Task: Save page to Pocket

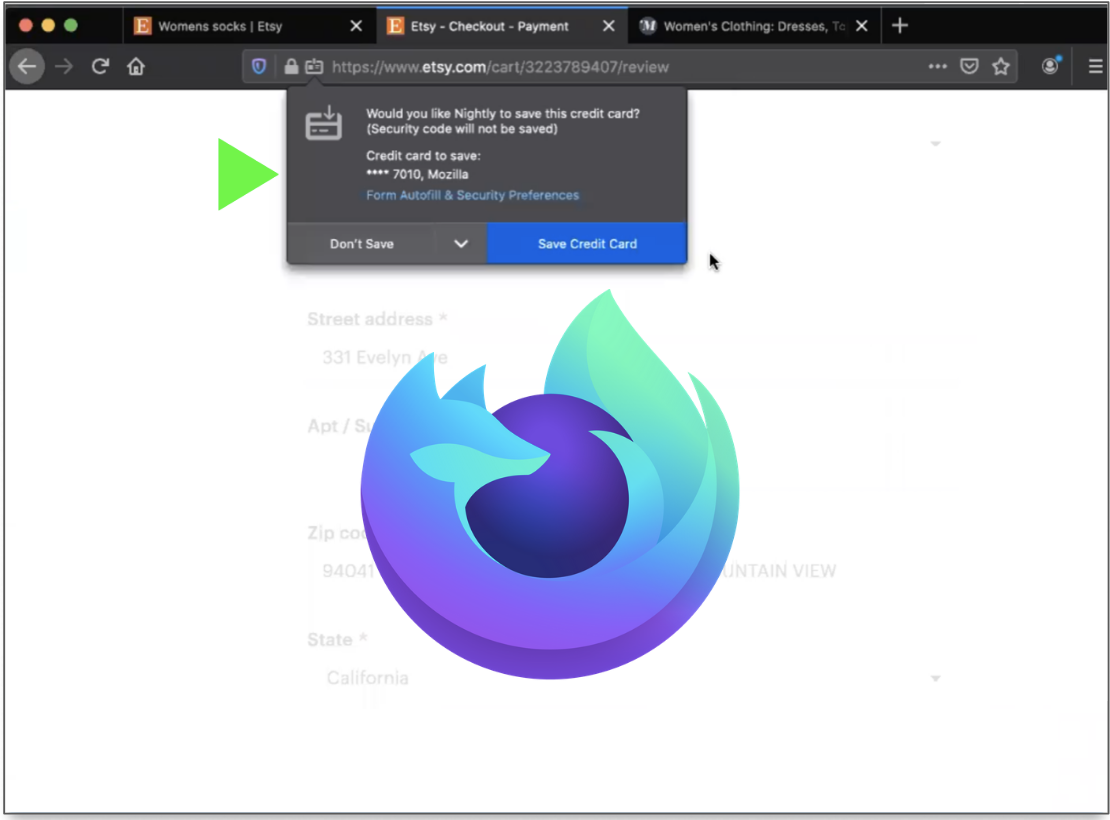Action: (x=968, y=67)
